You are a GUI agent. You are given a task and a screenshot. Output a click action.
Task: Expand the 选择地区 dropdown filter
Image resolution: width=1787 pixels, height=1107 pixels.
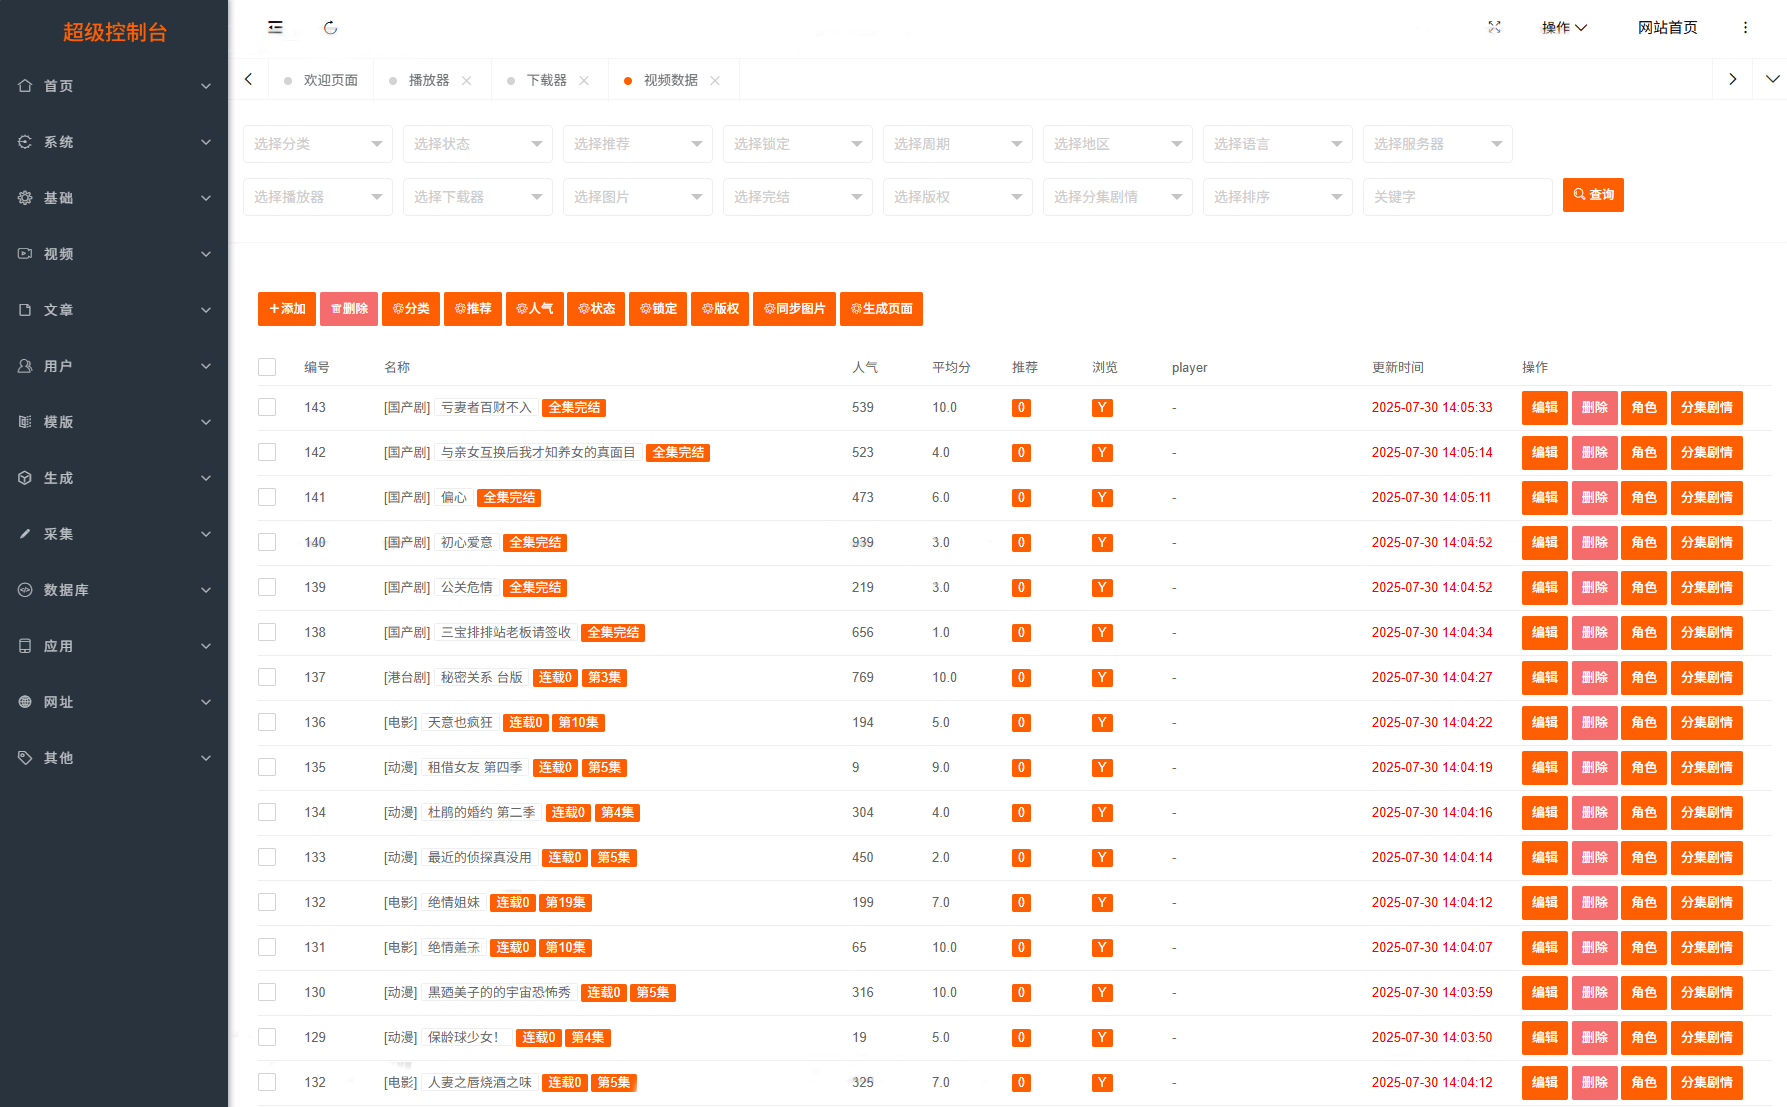tap(1117, 144)
